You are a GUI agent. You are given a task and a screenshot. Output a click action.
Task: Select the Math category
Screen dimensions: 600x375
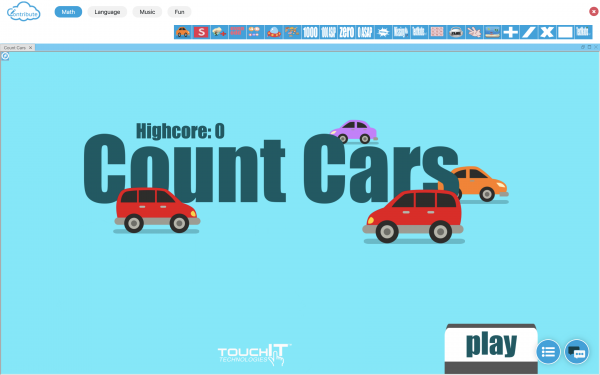68,12
